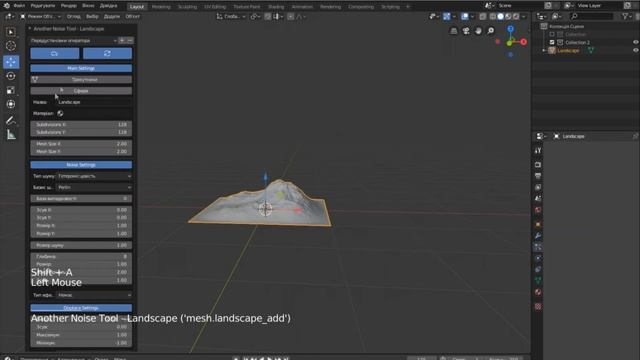Image resolution: width=640 pixels, height=360 pixels.
Task: Click the camera view icon
Action: (466, 31)
